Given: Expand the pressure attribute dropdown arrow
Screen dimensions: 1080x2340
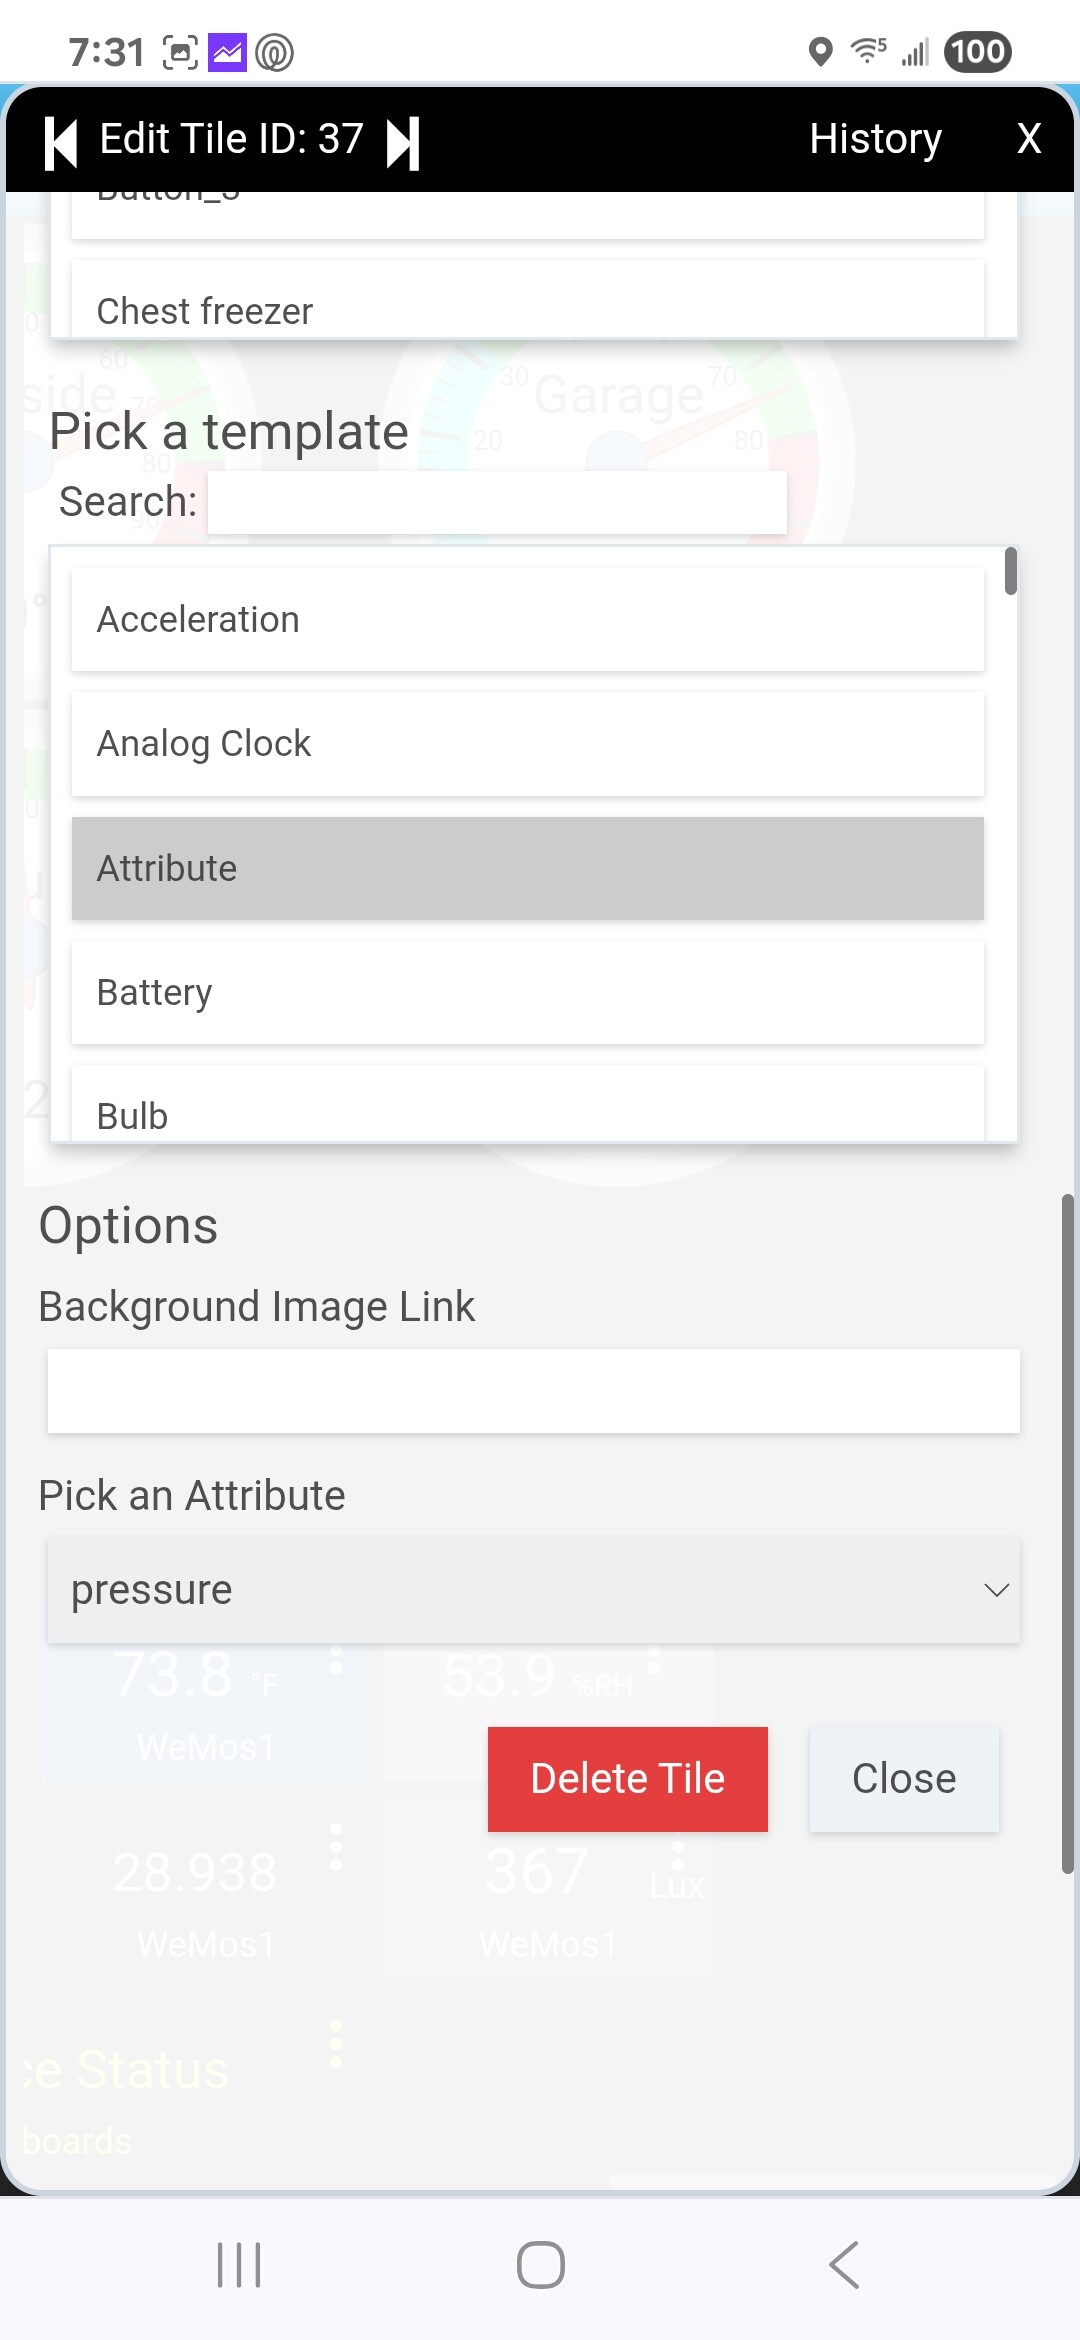Looking at the screenshot, I should coord(996,1590).
